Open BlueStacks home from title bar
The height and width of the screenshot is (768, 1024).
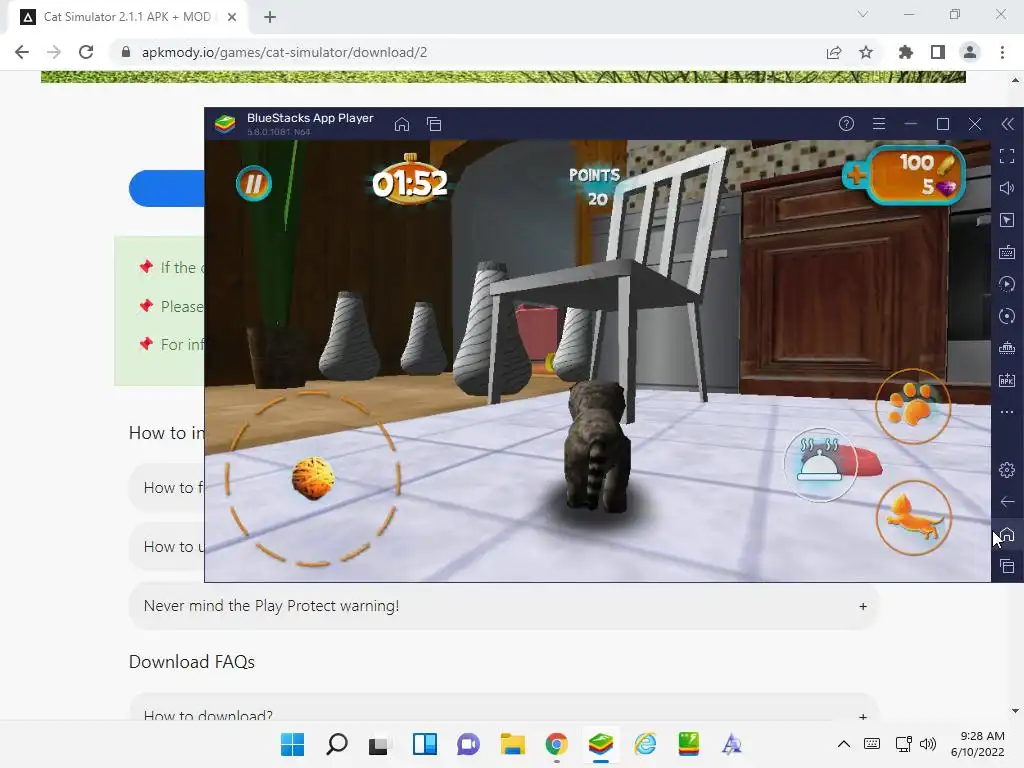[402, 124]
